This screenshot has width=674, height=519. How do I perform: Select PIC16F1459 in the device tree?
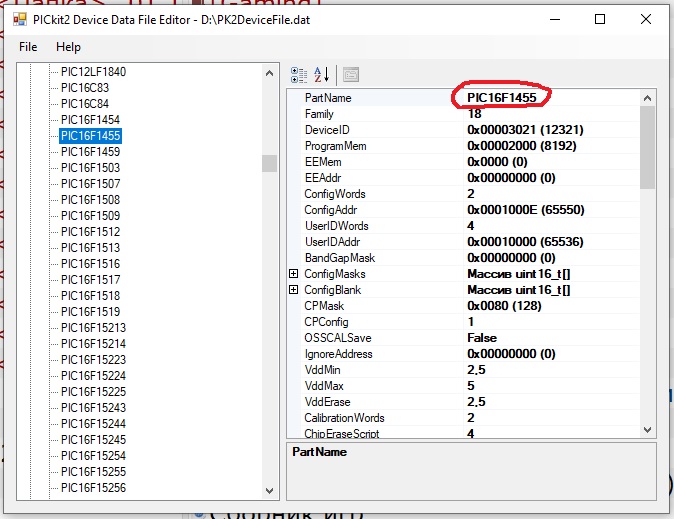point(90,152)
